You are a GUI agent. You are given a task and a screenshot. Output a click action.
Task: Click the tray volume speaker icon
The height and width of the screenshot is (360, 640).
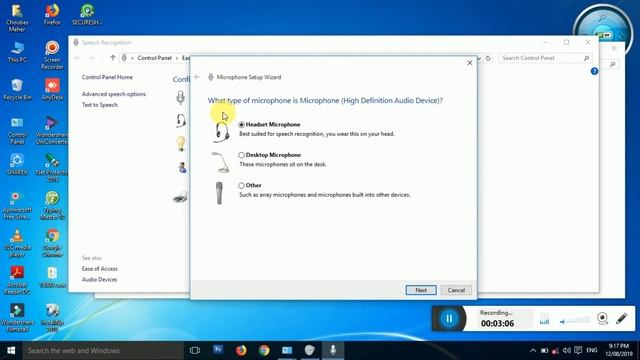click(567, 351)
